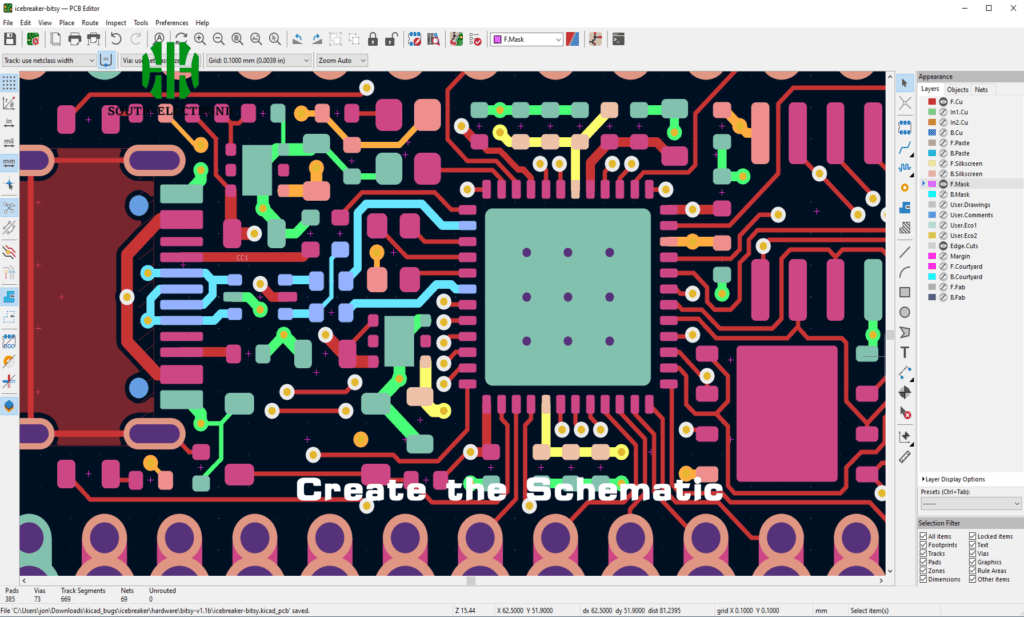Viewport: 1024px width, 617px height.
Task: Click the Zoom to Fit icon
Action: [239, 39]
